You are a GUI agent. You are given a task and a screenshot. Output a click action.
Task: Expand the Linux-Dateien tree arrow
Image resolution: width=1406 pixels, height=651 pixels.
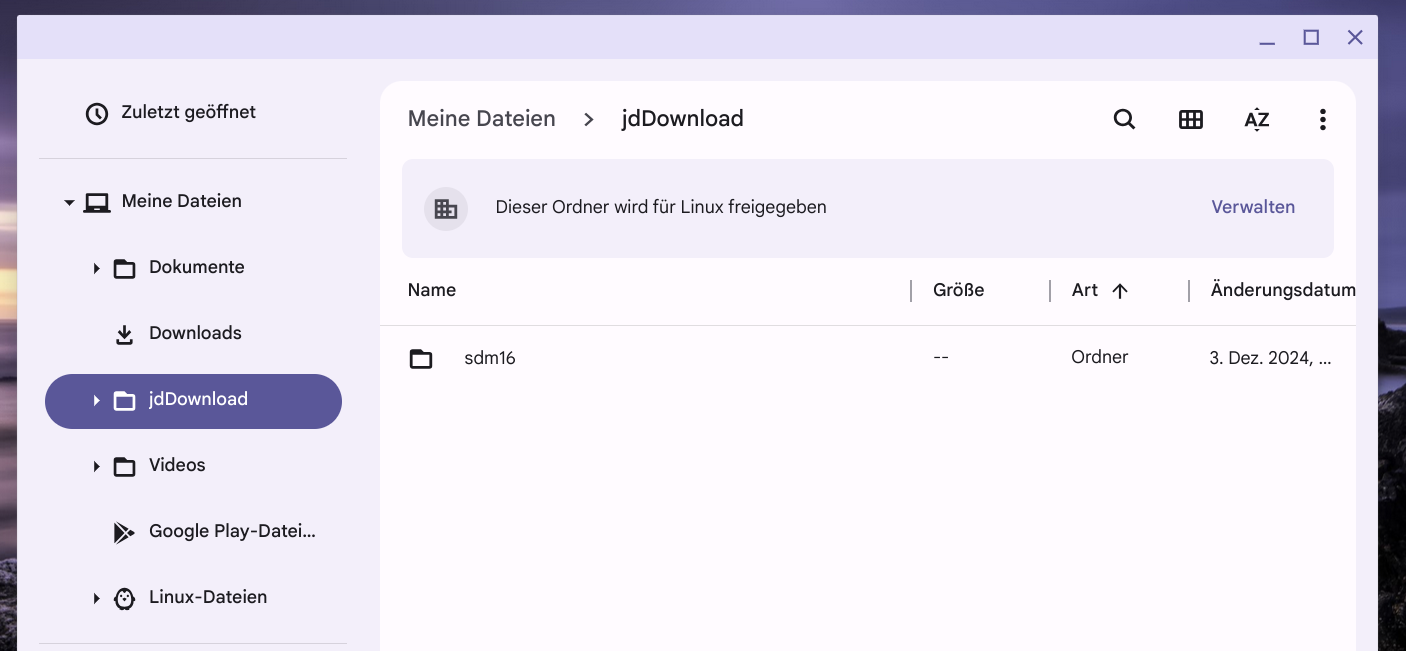point(97,598)
